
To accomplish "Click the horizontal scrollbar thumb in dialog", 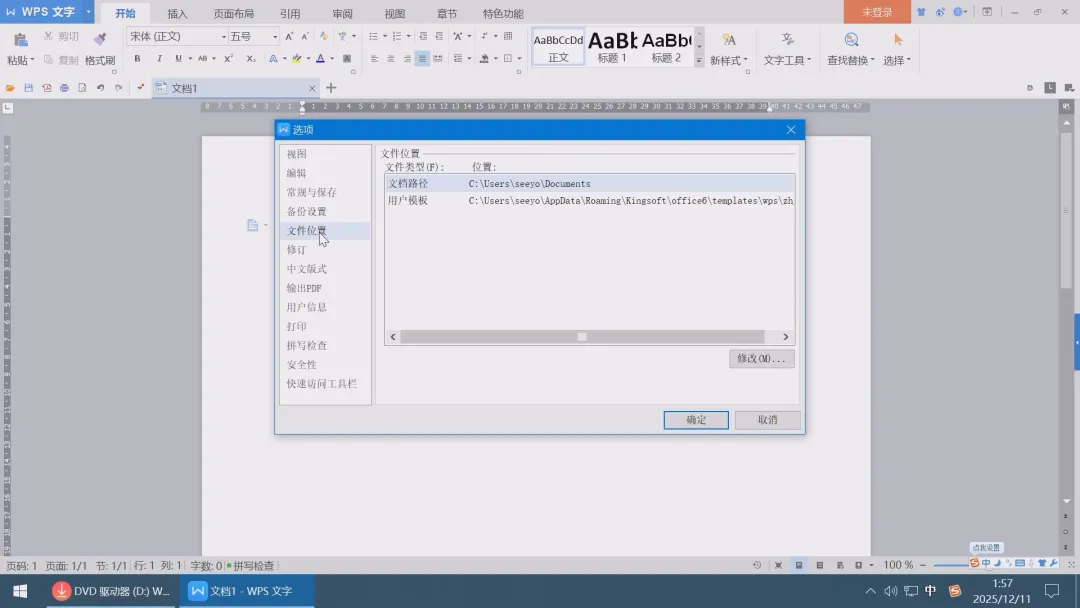I will (582, 337).
